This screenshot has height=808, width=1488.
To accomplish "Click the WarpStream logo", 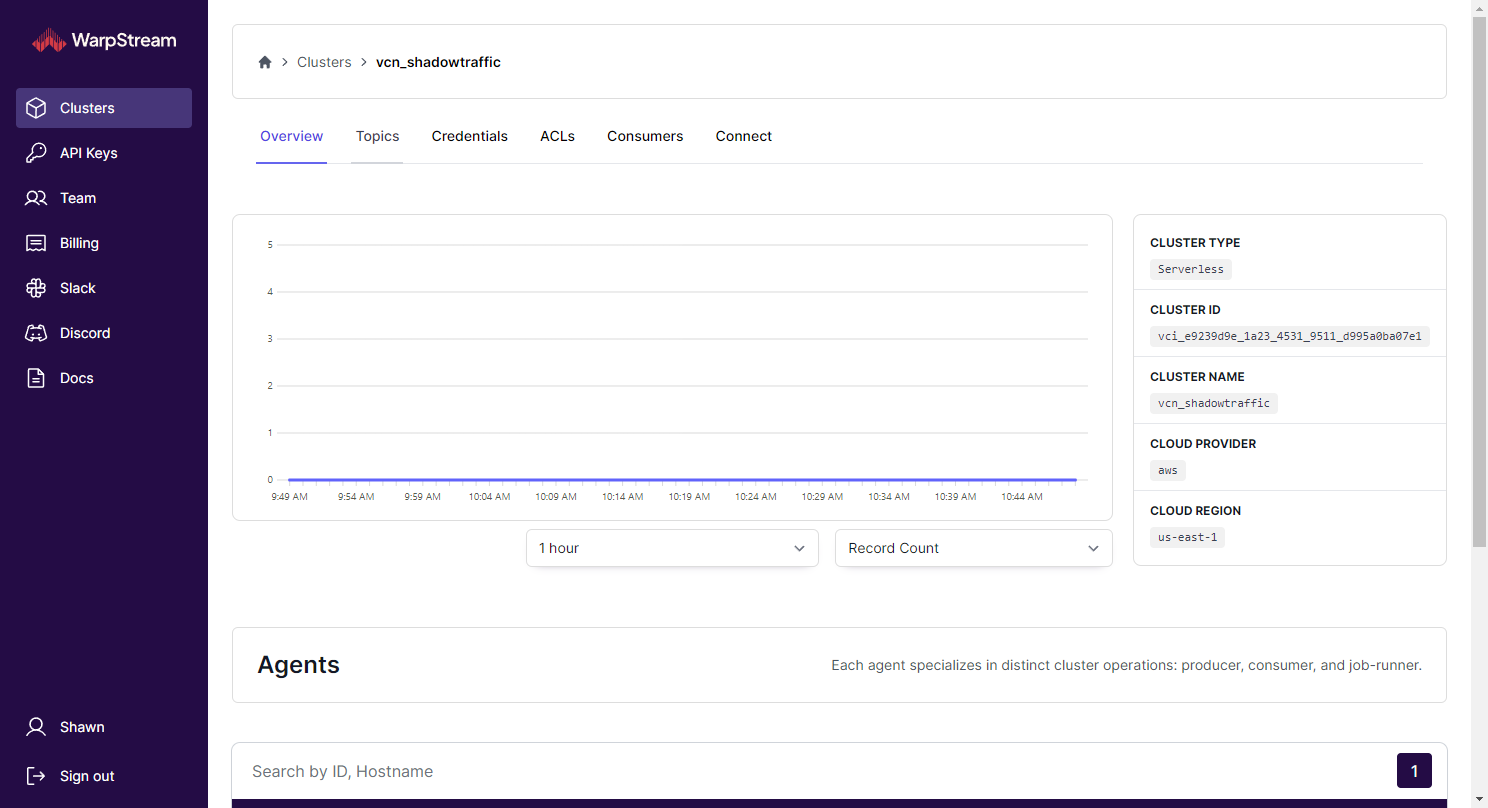I will [104, 41].
